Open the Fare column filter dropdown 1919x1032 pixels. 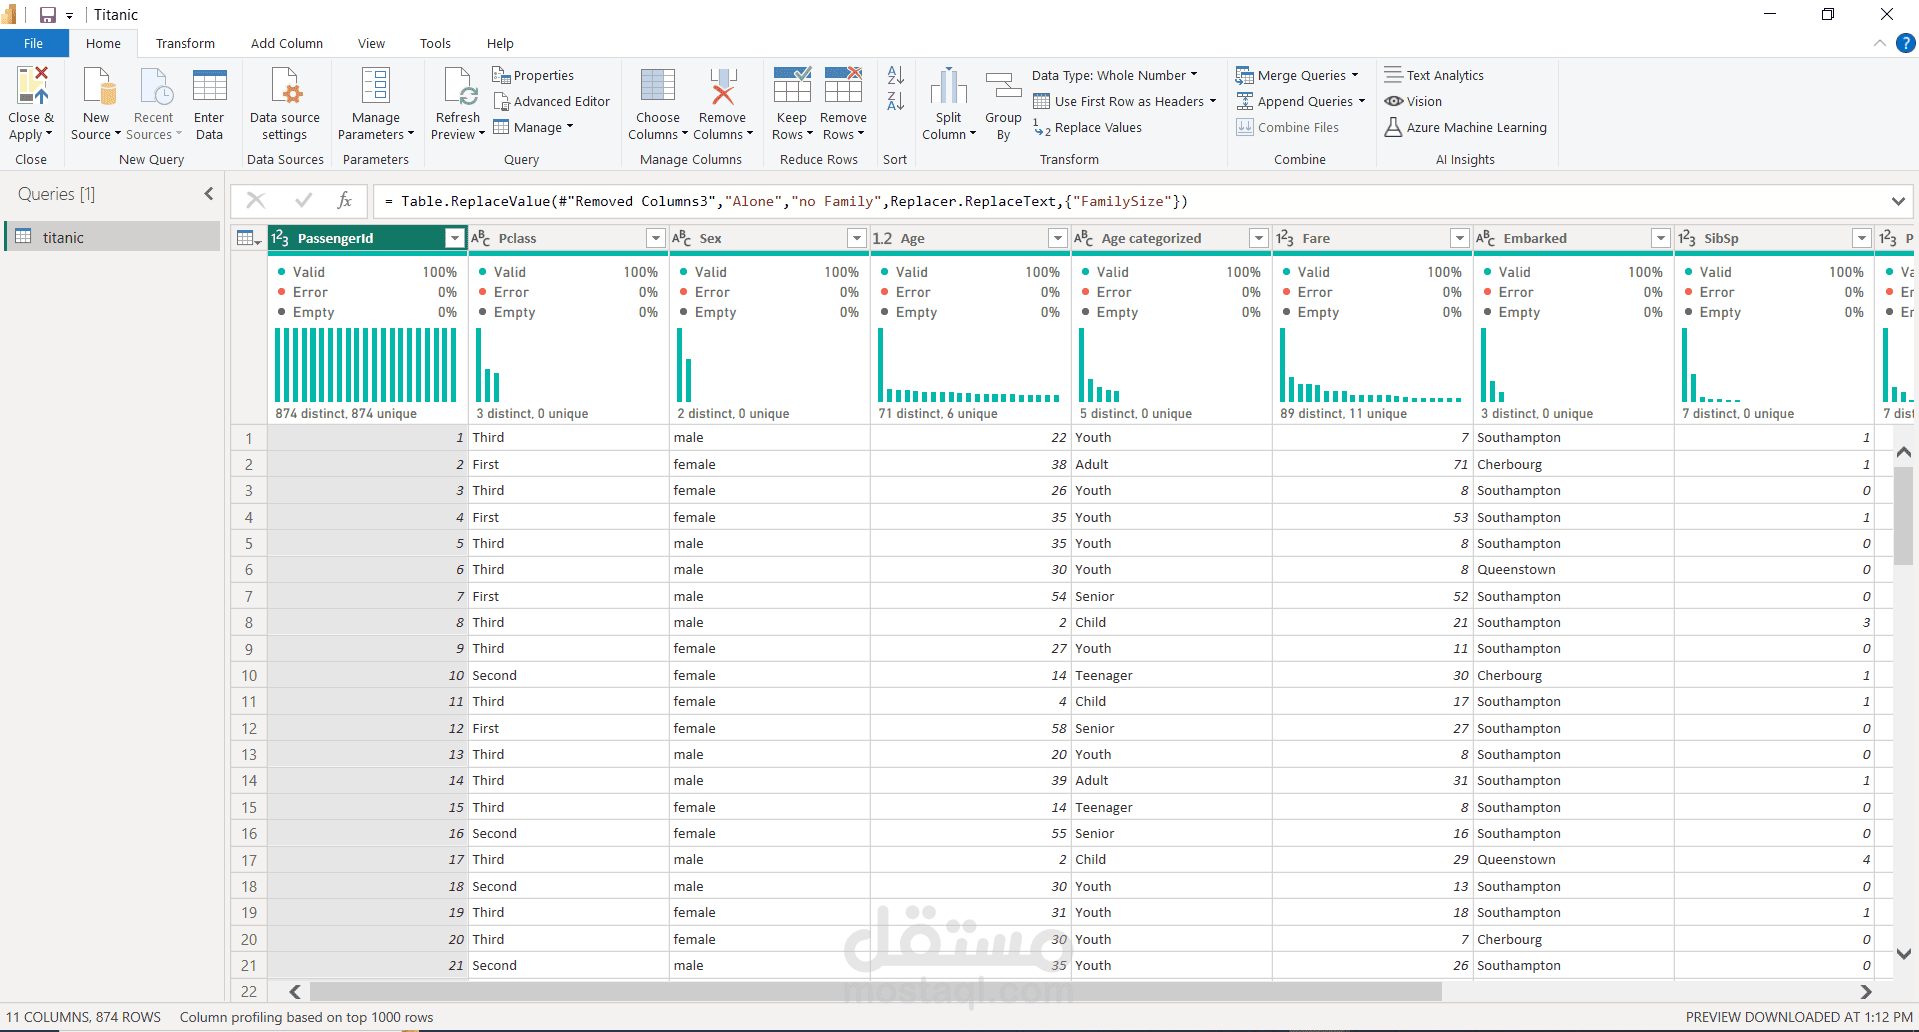pyautogui.click(x=1460, y=238)
